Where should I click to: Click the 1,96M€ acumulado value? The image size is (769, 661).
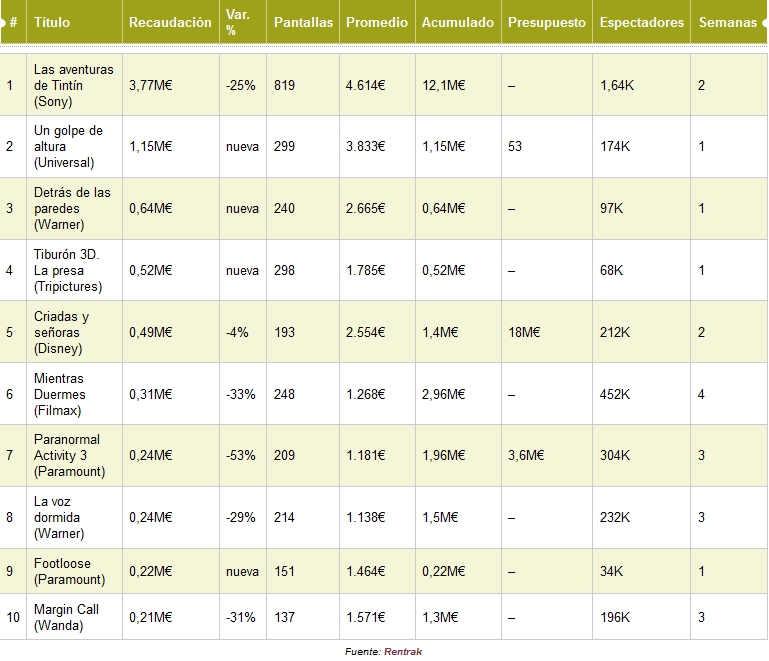pyautogui.click(x=443, y=455)
